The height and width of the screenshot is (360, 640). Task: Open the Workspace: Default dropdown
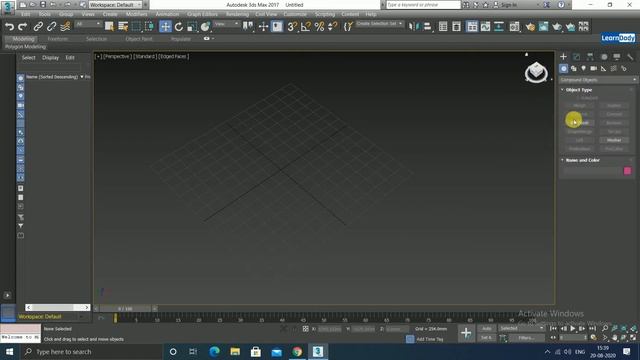[x=115, y=5]
